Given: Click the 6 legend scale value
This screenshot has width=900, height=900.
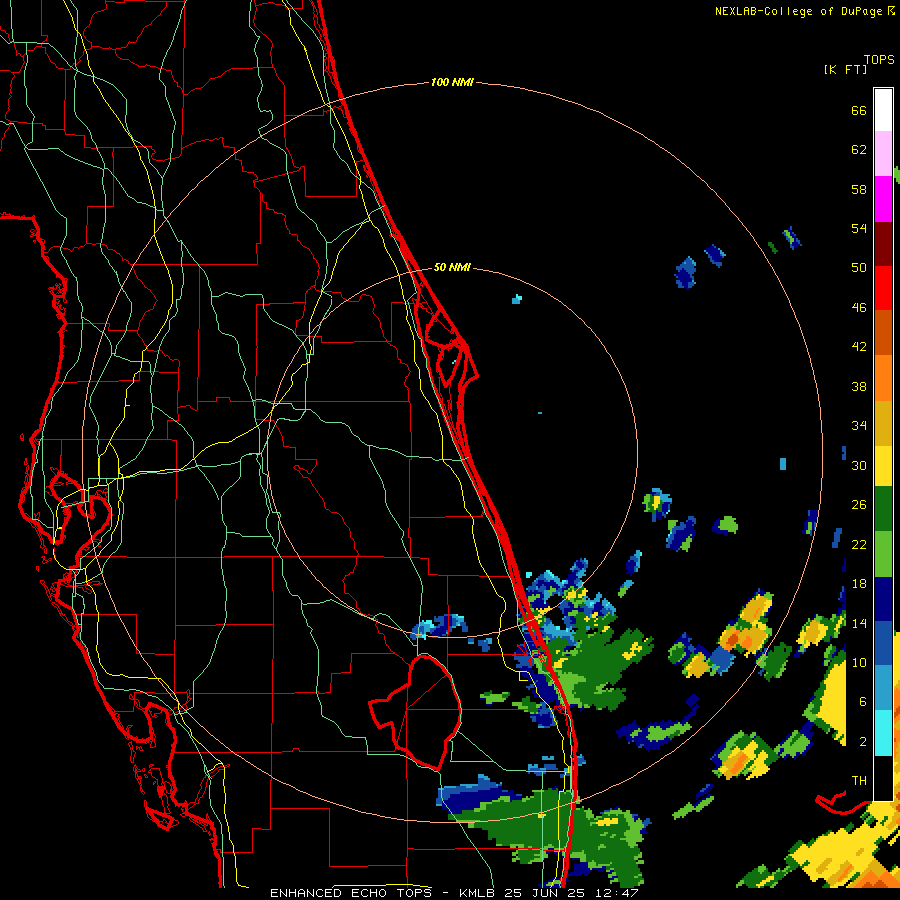Looking at the screenshot, I should pos(863,701).
